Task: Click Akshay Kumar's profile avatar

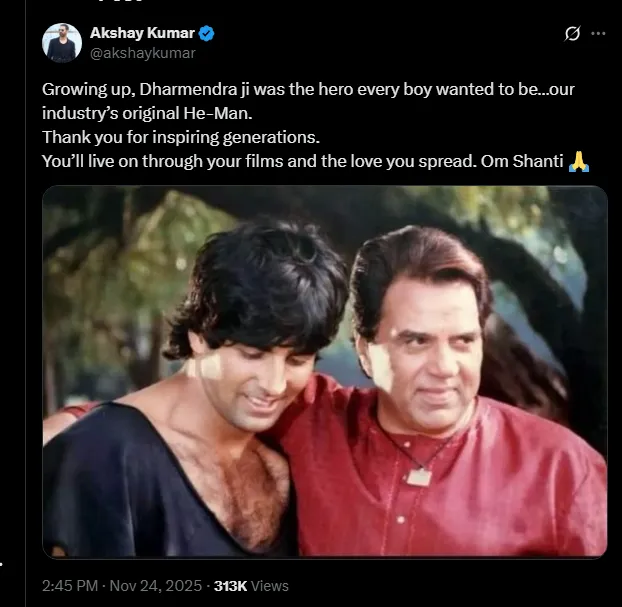Action: [61, 43]
